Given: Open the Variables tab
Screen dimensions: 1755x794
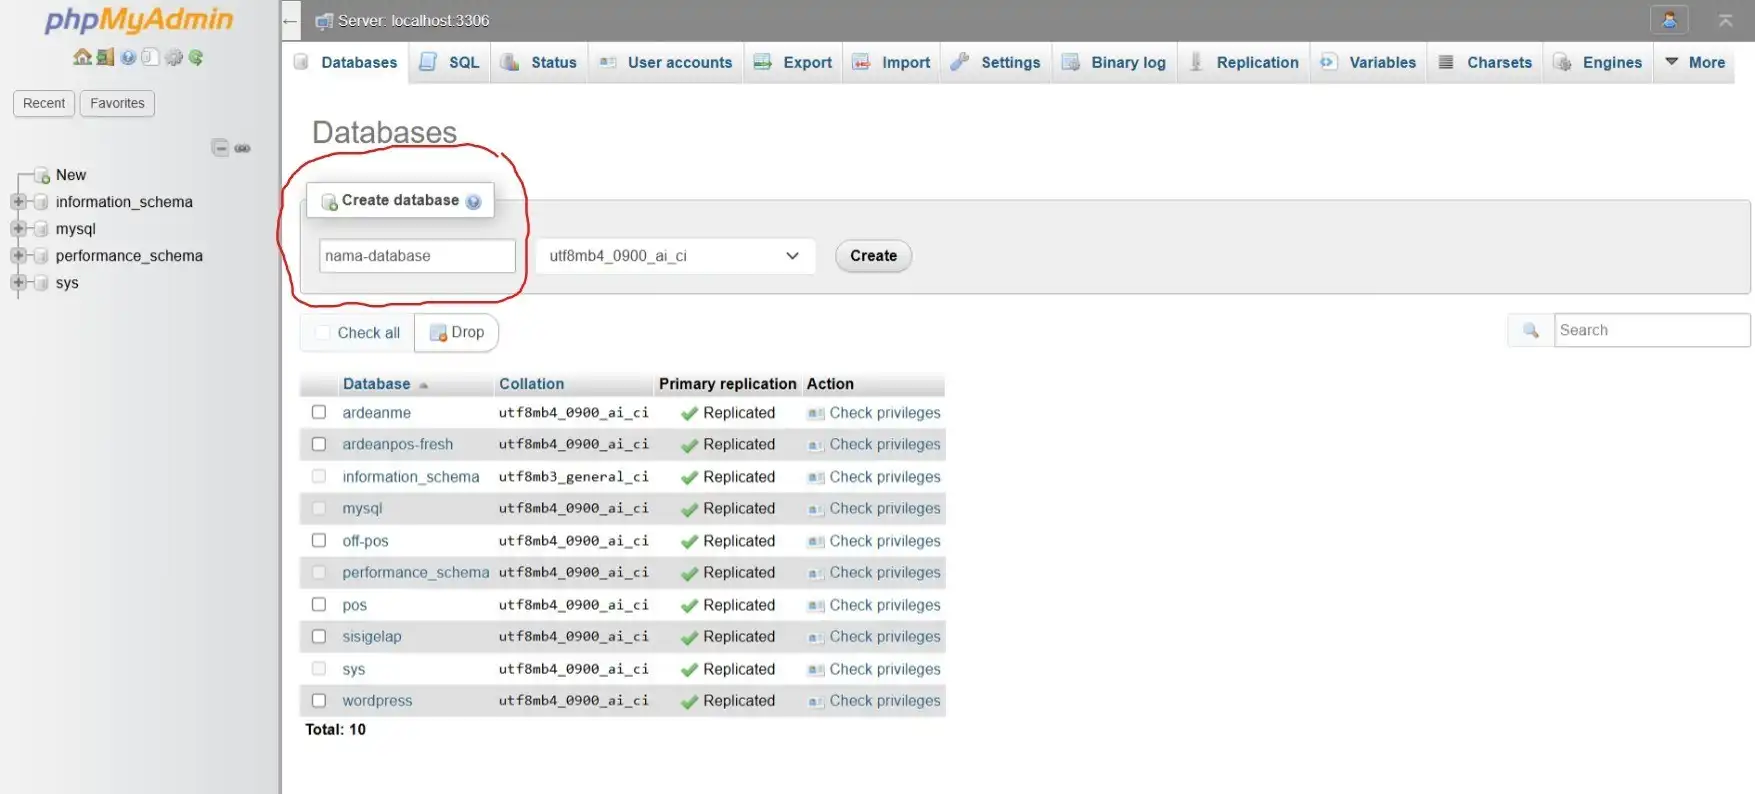Looking at the screenshot, I should click(1368, 62).
